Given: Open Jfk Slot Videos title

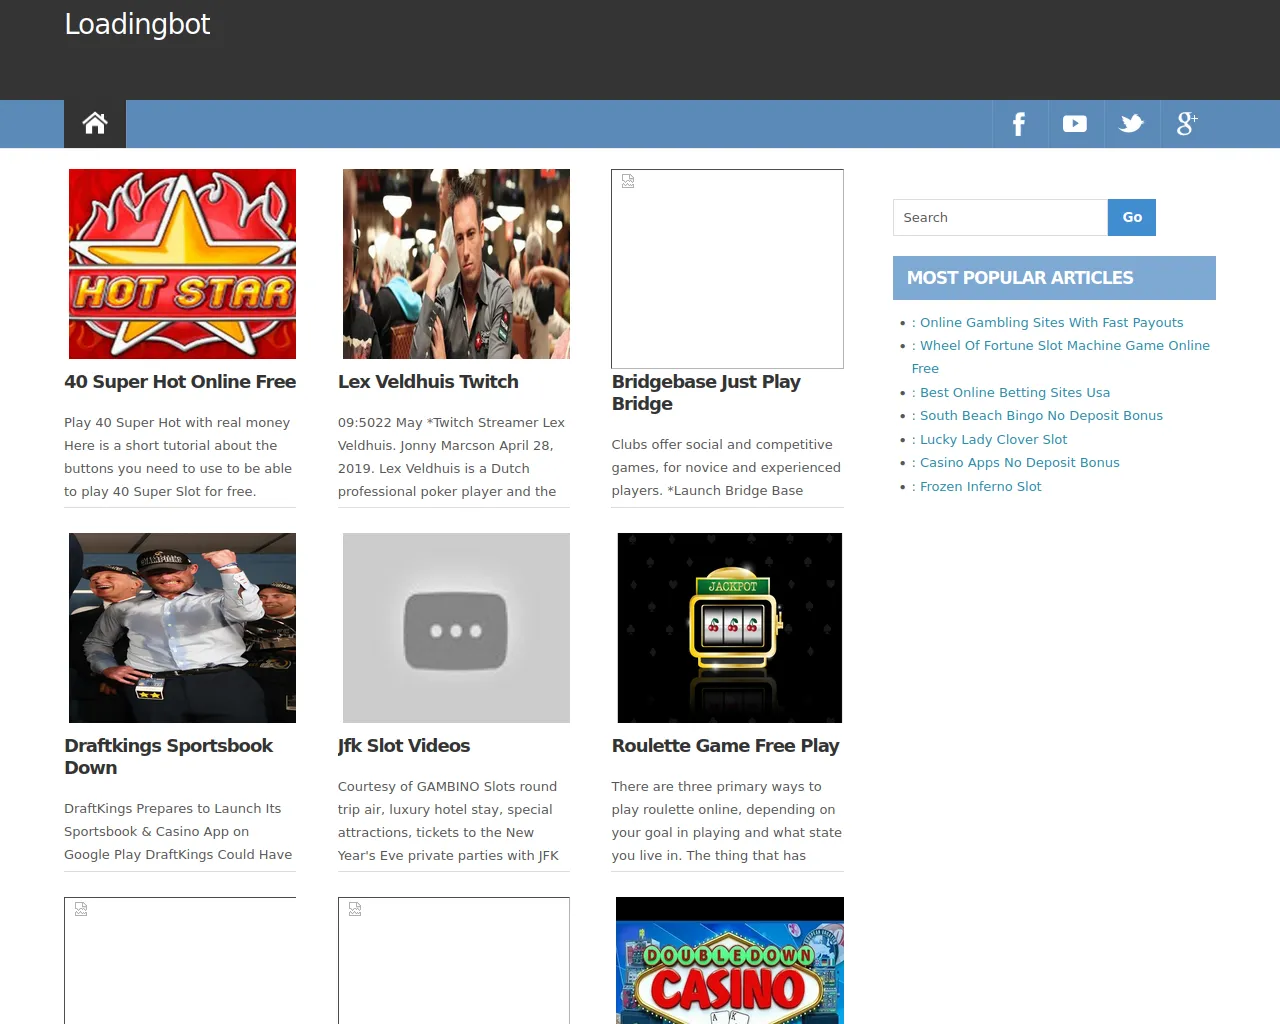Looking at the screenshot, I should (404, 746).
